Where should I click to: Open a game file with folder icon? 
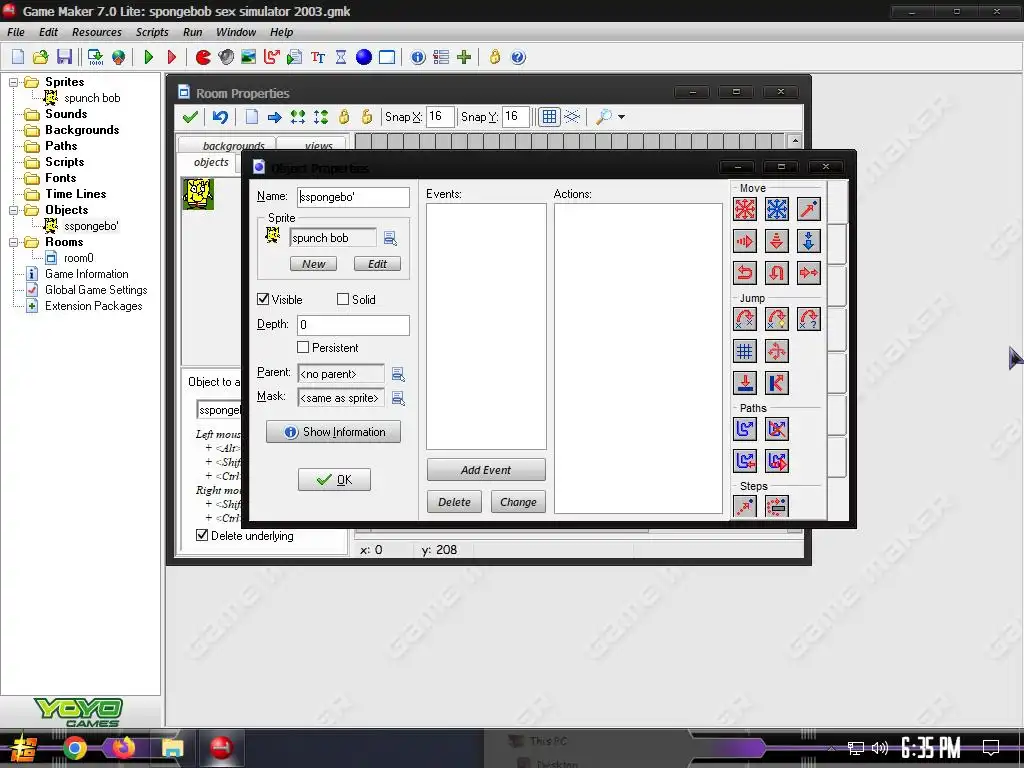40,57
